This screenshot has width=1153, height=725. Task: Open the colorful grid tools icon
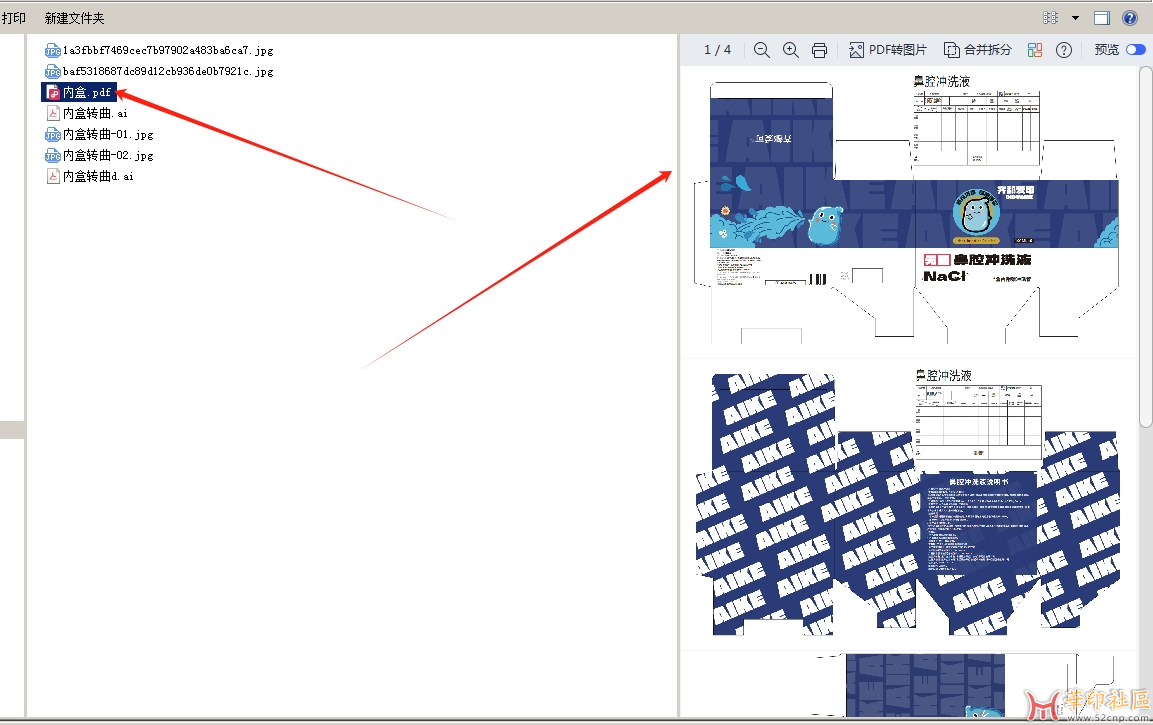tap(1035, 50)
